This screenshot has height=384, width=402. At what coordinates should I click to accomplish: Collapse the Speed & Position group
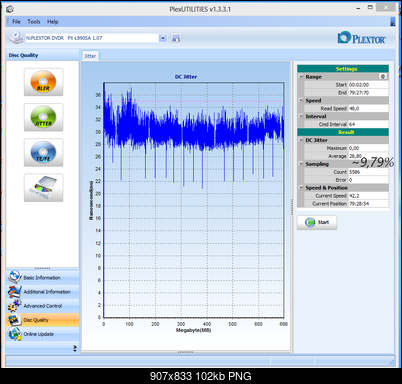coord(301,188)
